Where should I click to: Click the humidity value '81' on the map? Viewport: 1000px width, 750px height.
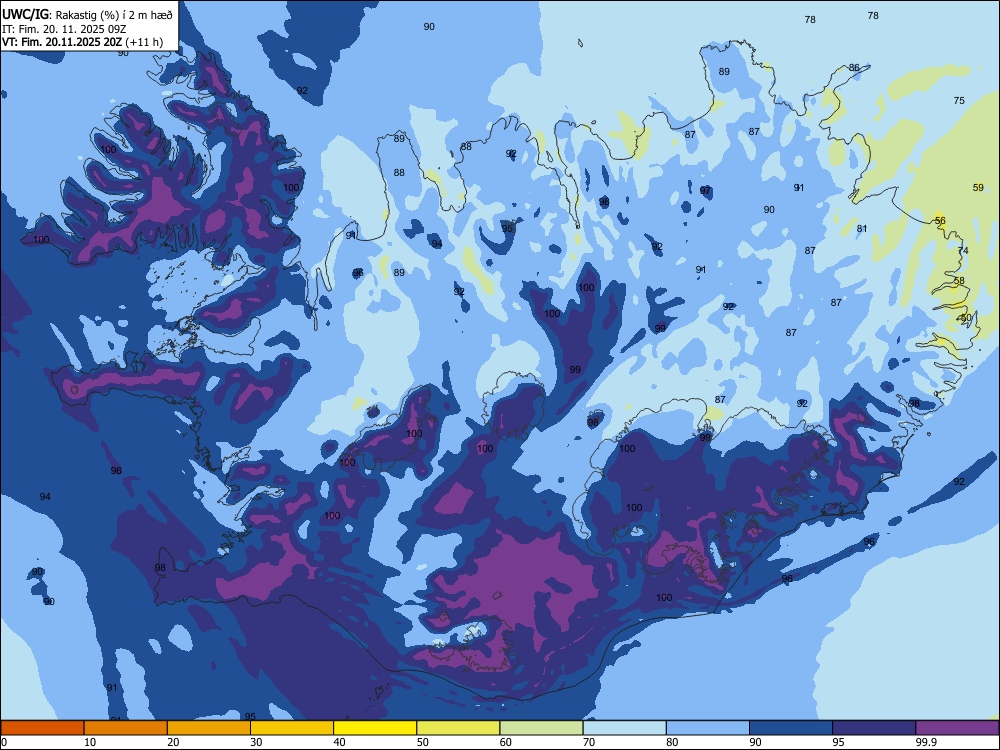[862, 228]
